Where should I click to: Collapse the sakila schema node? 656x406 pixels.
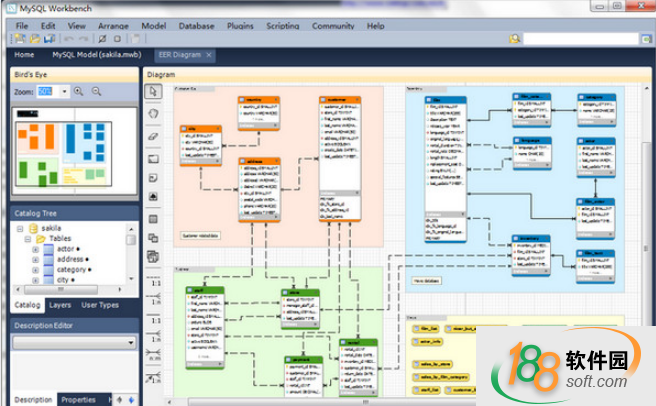click(x=20, y=228)
